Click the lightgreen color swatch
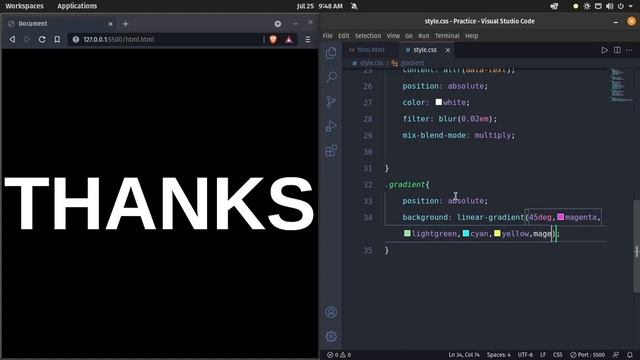 pos(407,233)
